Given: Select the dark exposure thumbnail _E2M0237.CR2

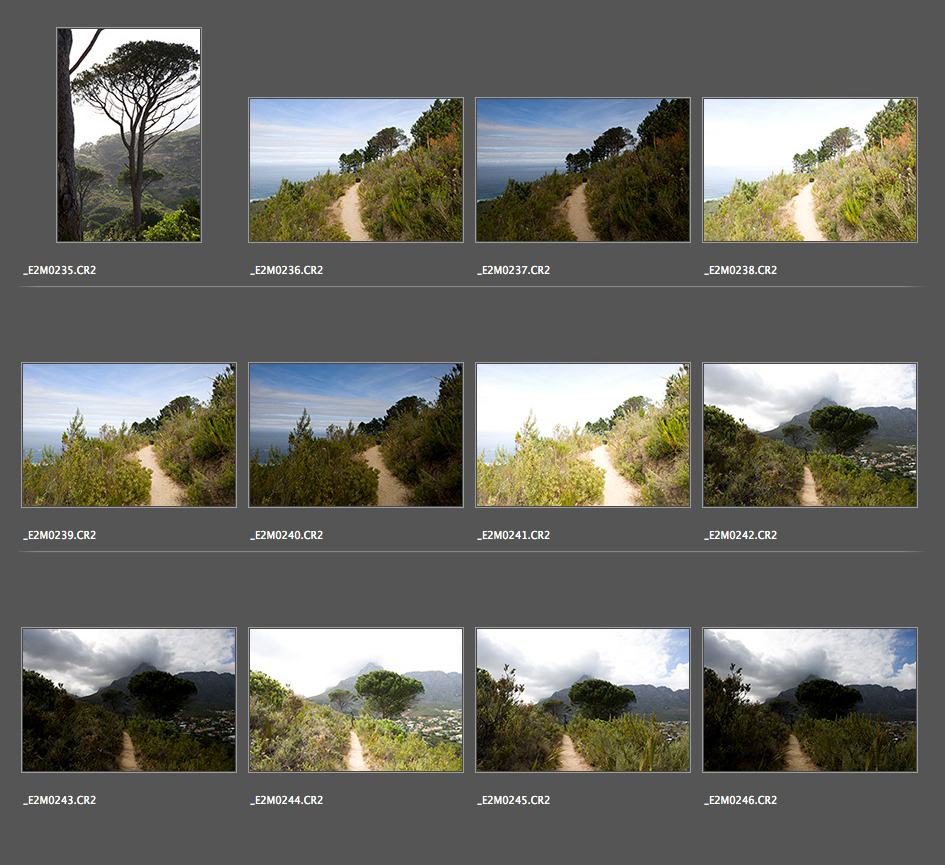Looking at the screenshot, I should tap(583, 170).
